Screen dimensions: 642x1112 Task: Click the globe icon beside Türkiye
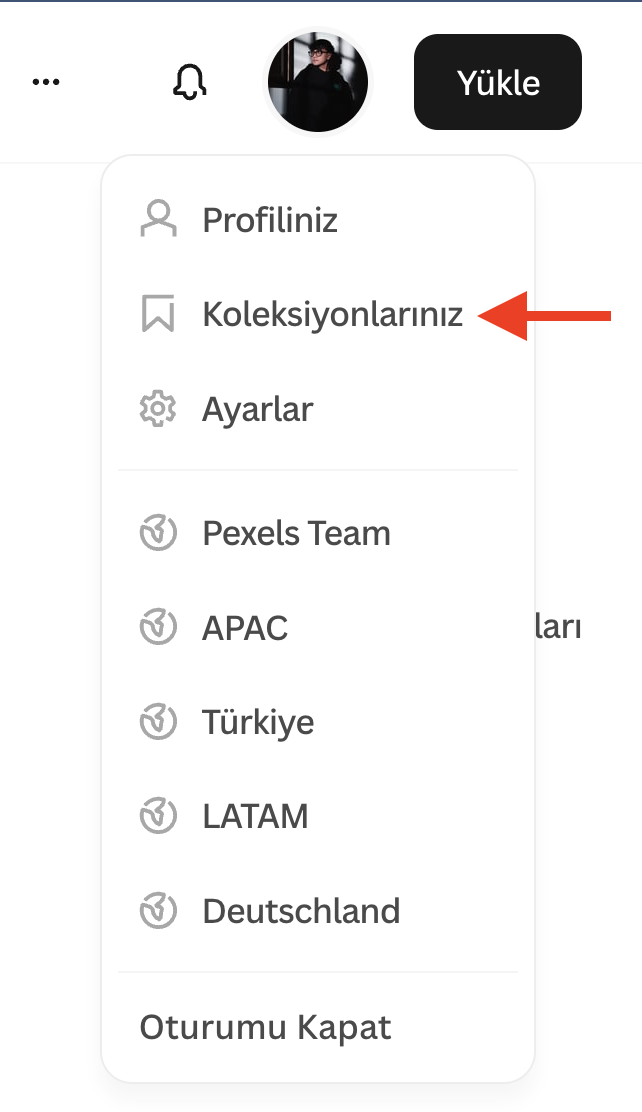[158, 722]
